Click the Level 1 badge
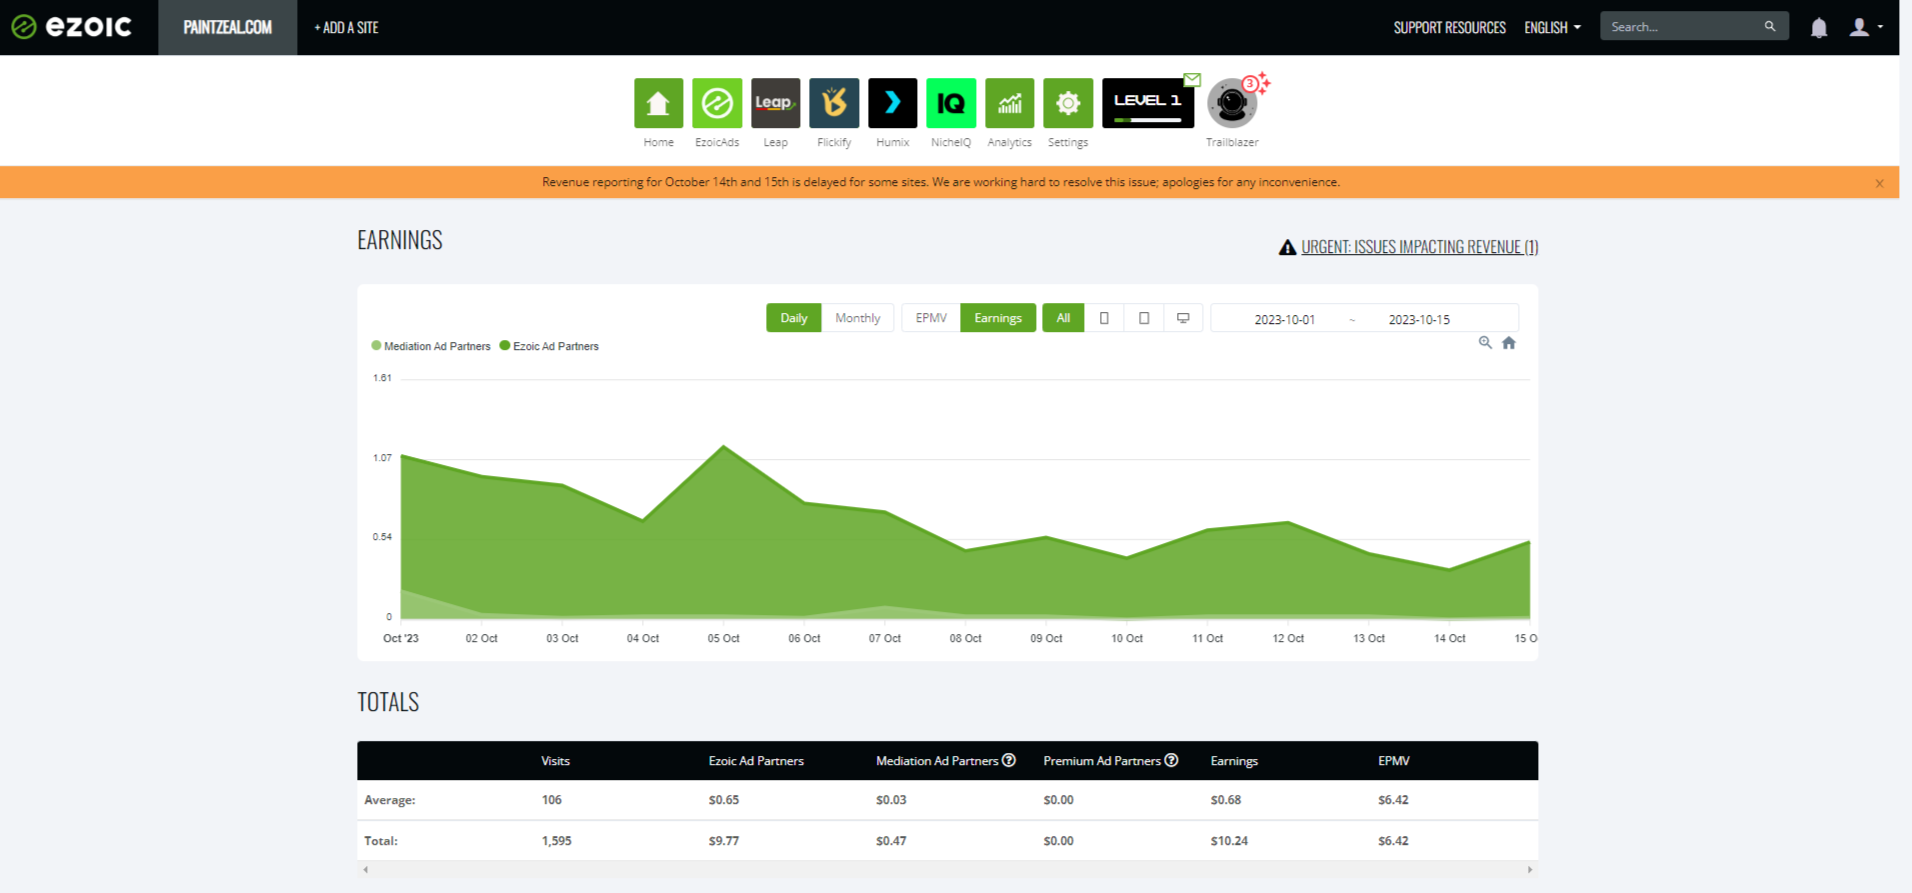 coord(1148,103)
